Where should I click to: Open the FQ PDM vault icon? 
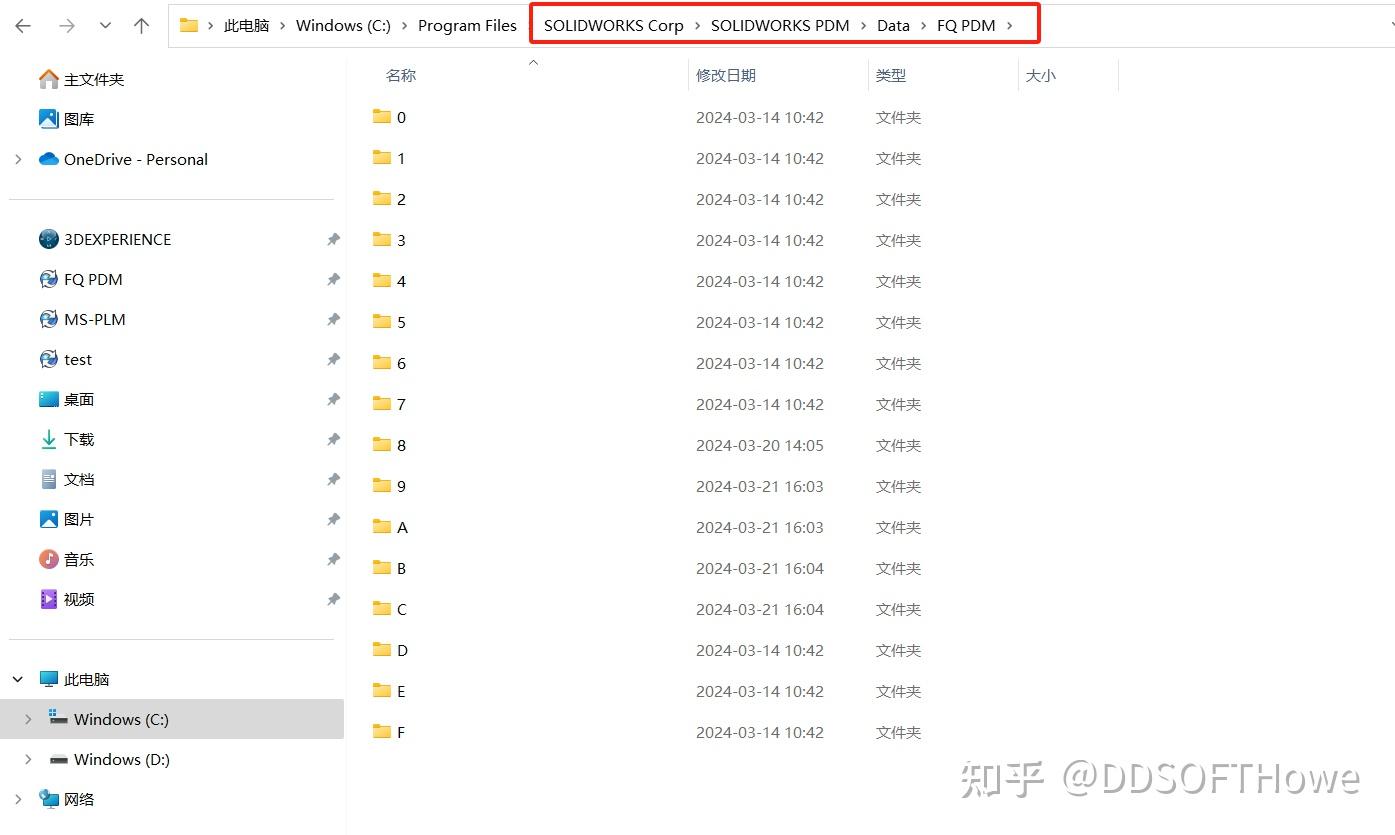(48, 279)
